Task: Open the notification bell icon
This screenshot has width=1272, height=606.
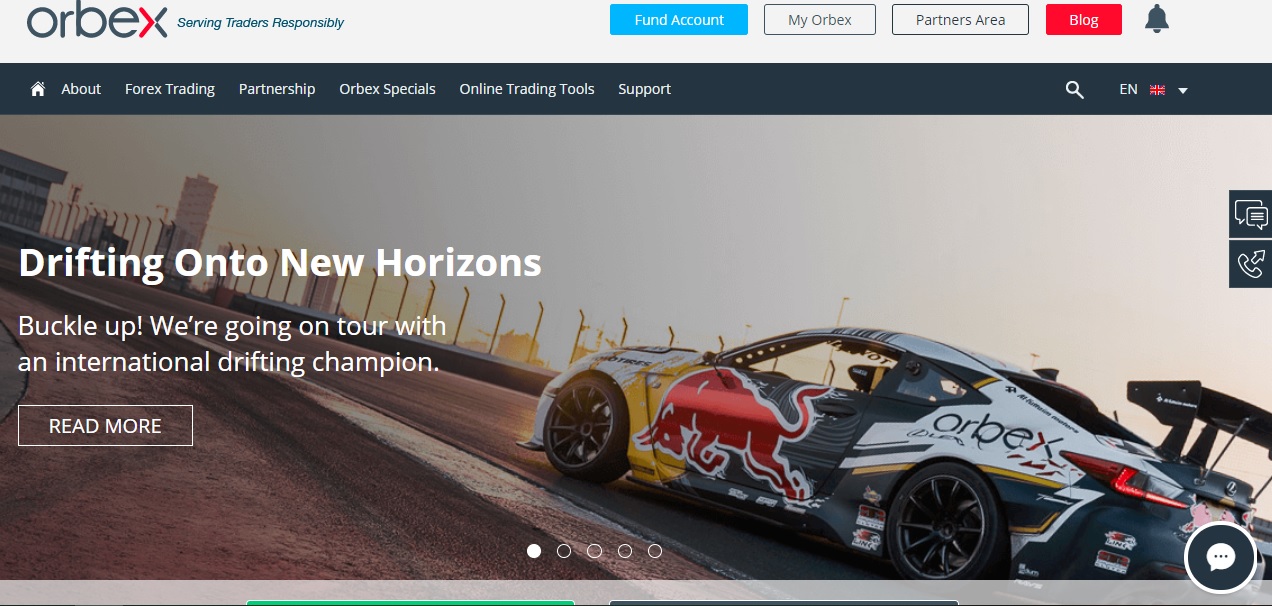Action: point(1157,19)
